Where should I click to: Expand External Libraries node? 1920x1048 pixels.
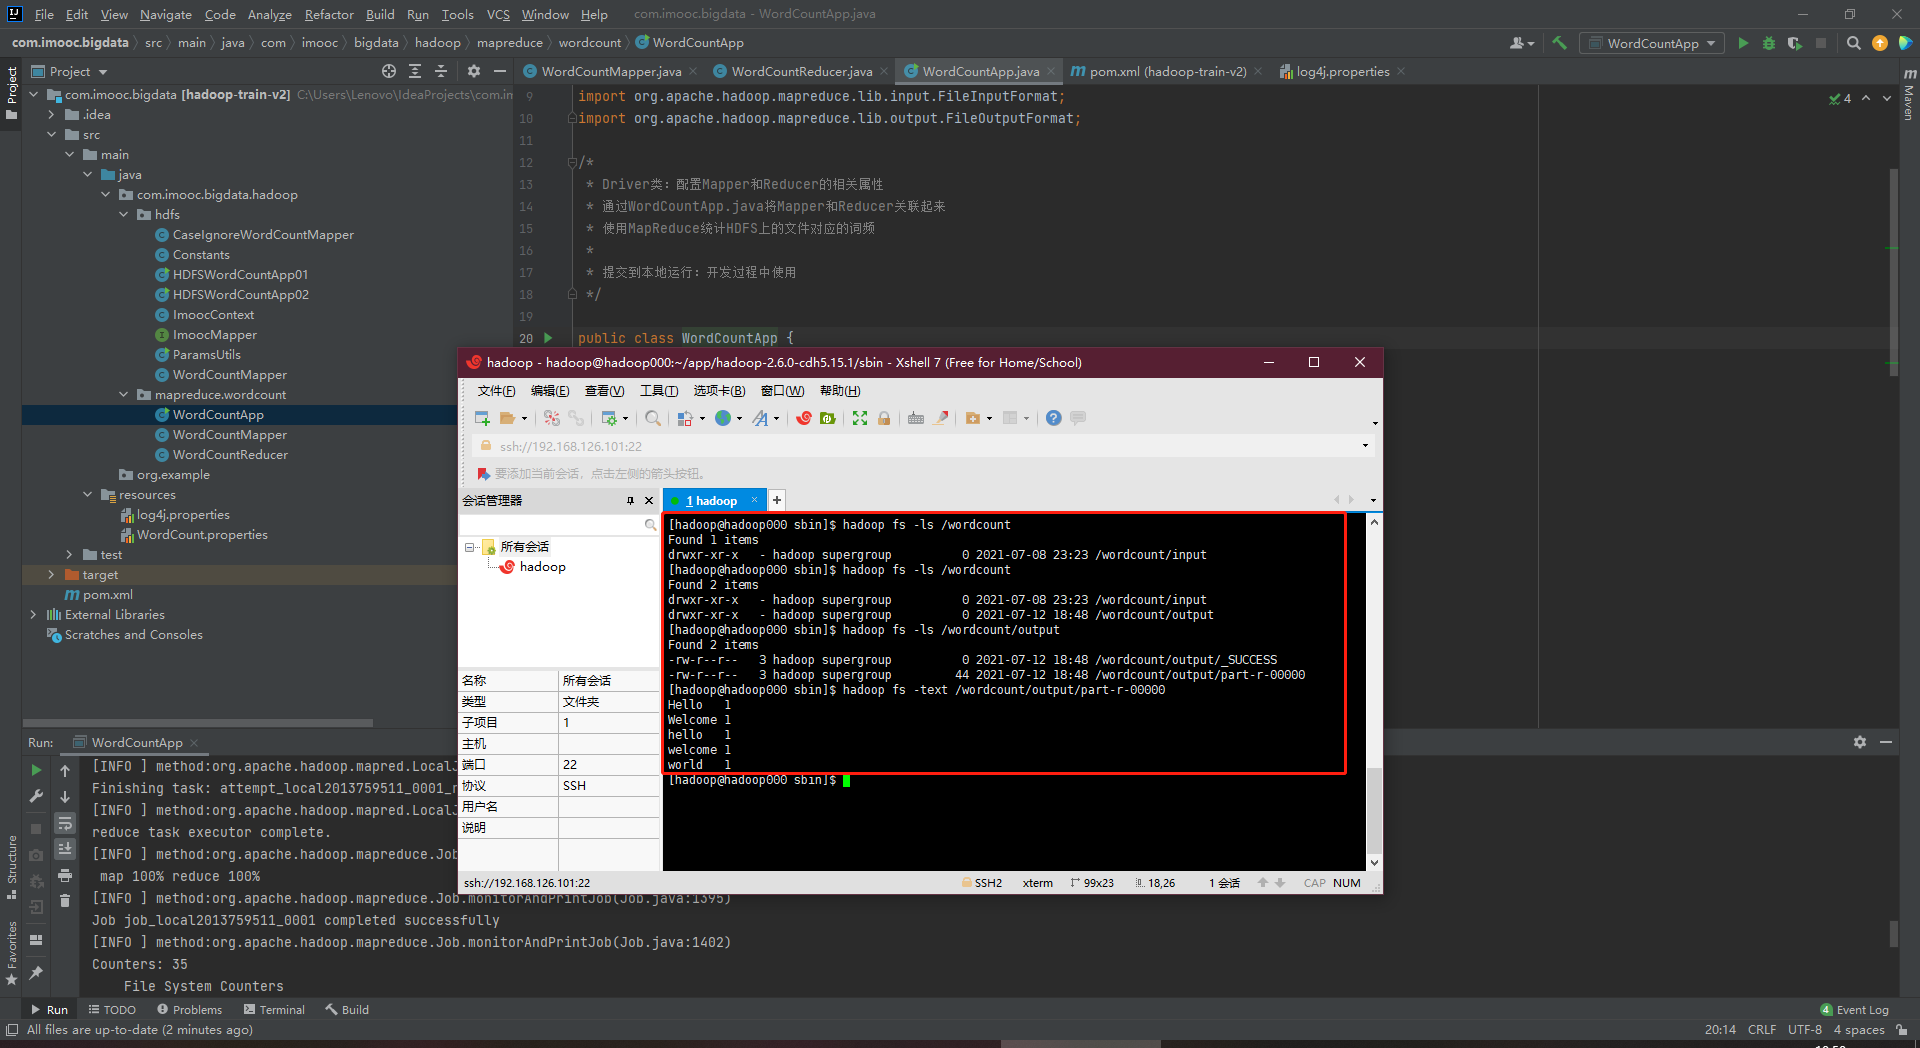coord(34,614)
